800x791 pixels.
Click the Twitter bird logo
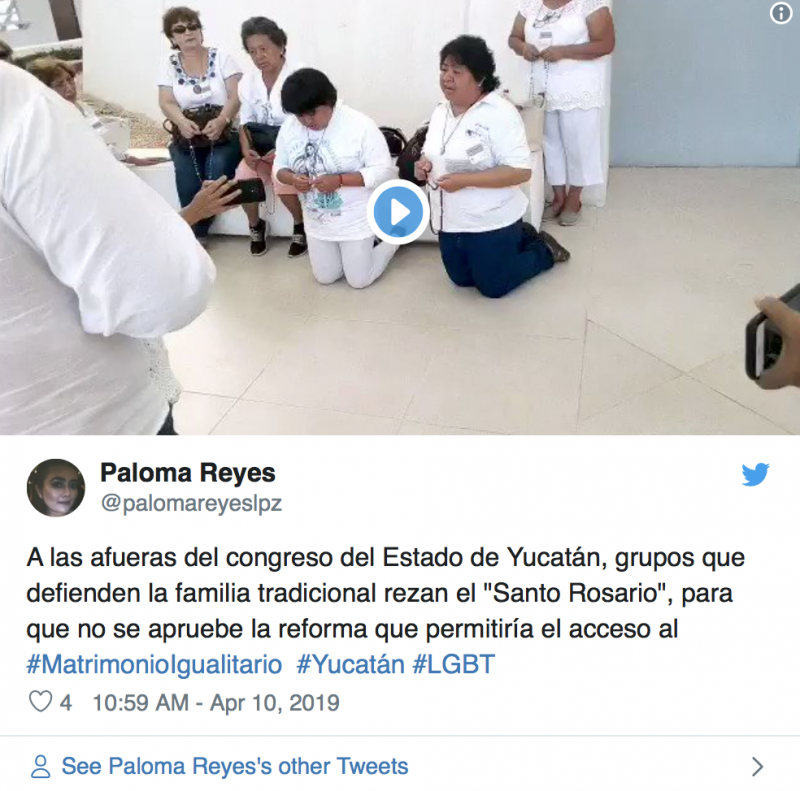click(x=755, y=474)
